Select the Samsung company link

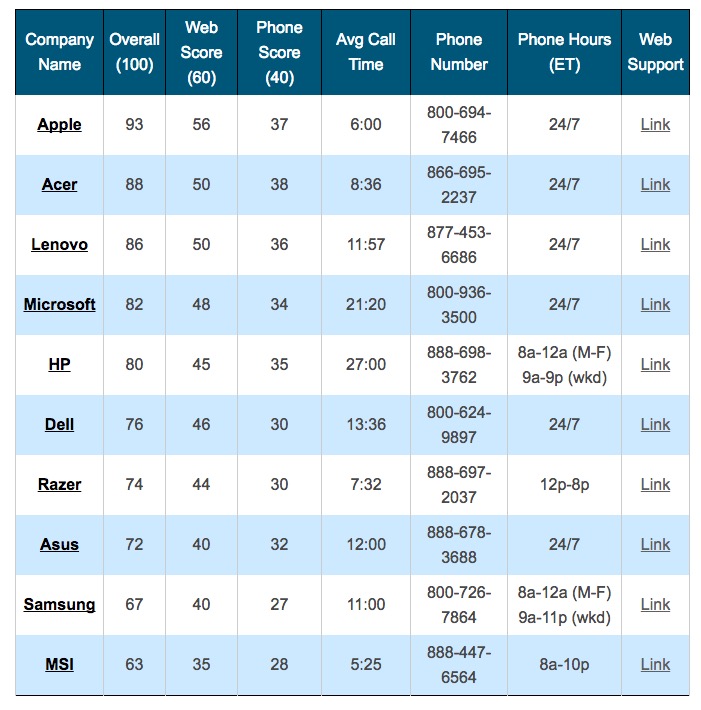(x=59, y=605)
